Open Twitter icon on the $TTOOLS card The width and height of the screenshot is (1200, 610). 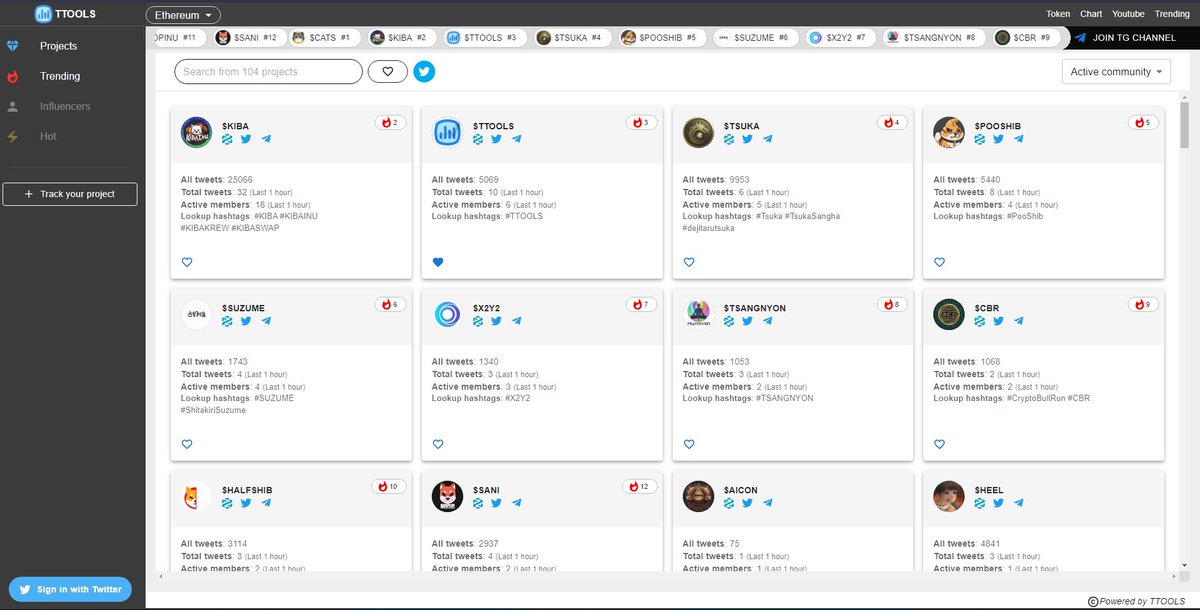coord(496,139)
